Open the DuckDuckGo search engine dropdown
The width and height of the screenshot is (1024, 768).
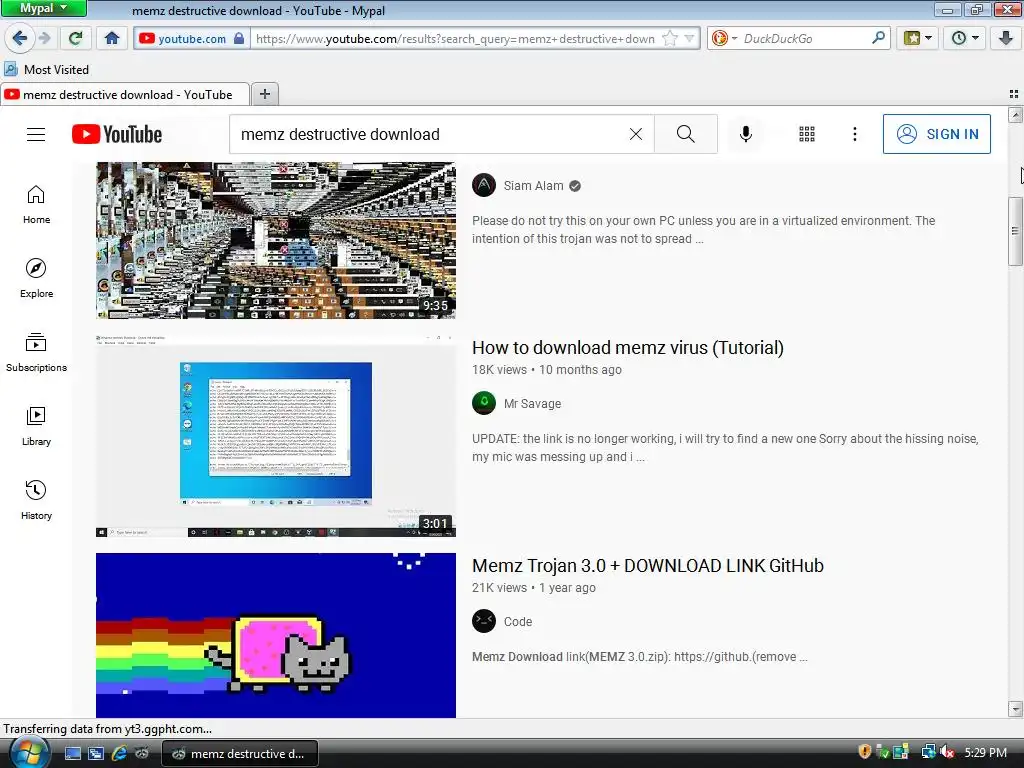point(724,39)
